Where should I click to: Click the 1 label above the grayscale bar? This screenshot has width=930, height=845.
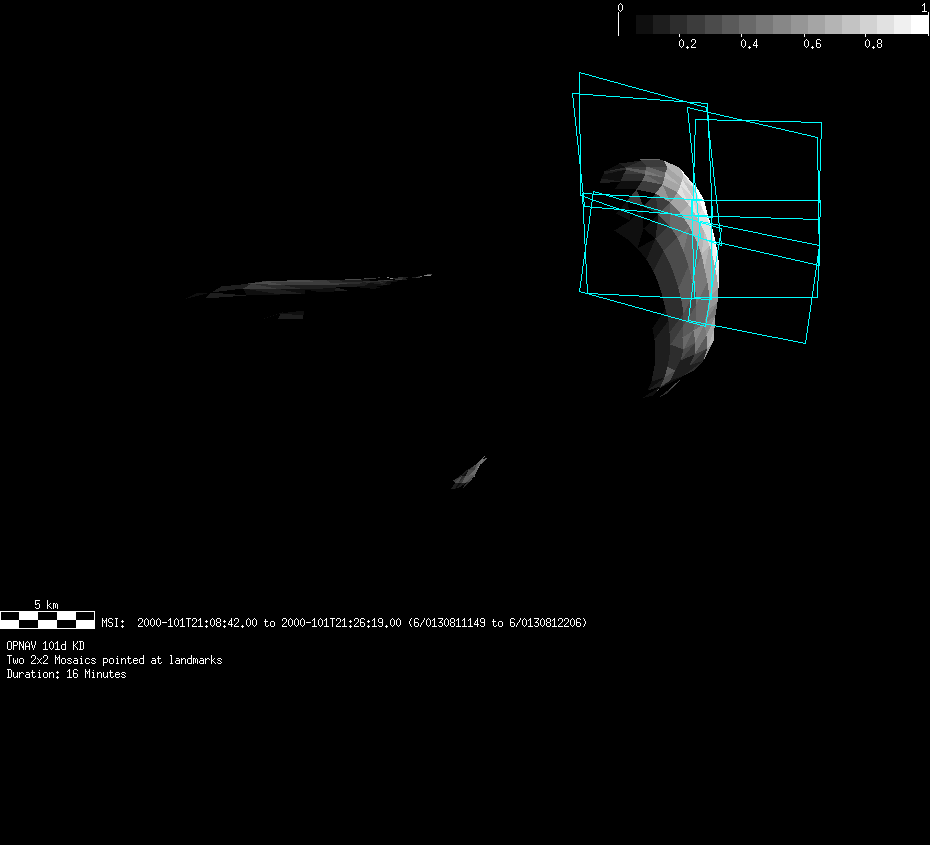tap(924, 7)
